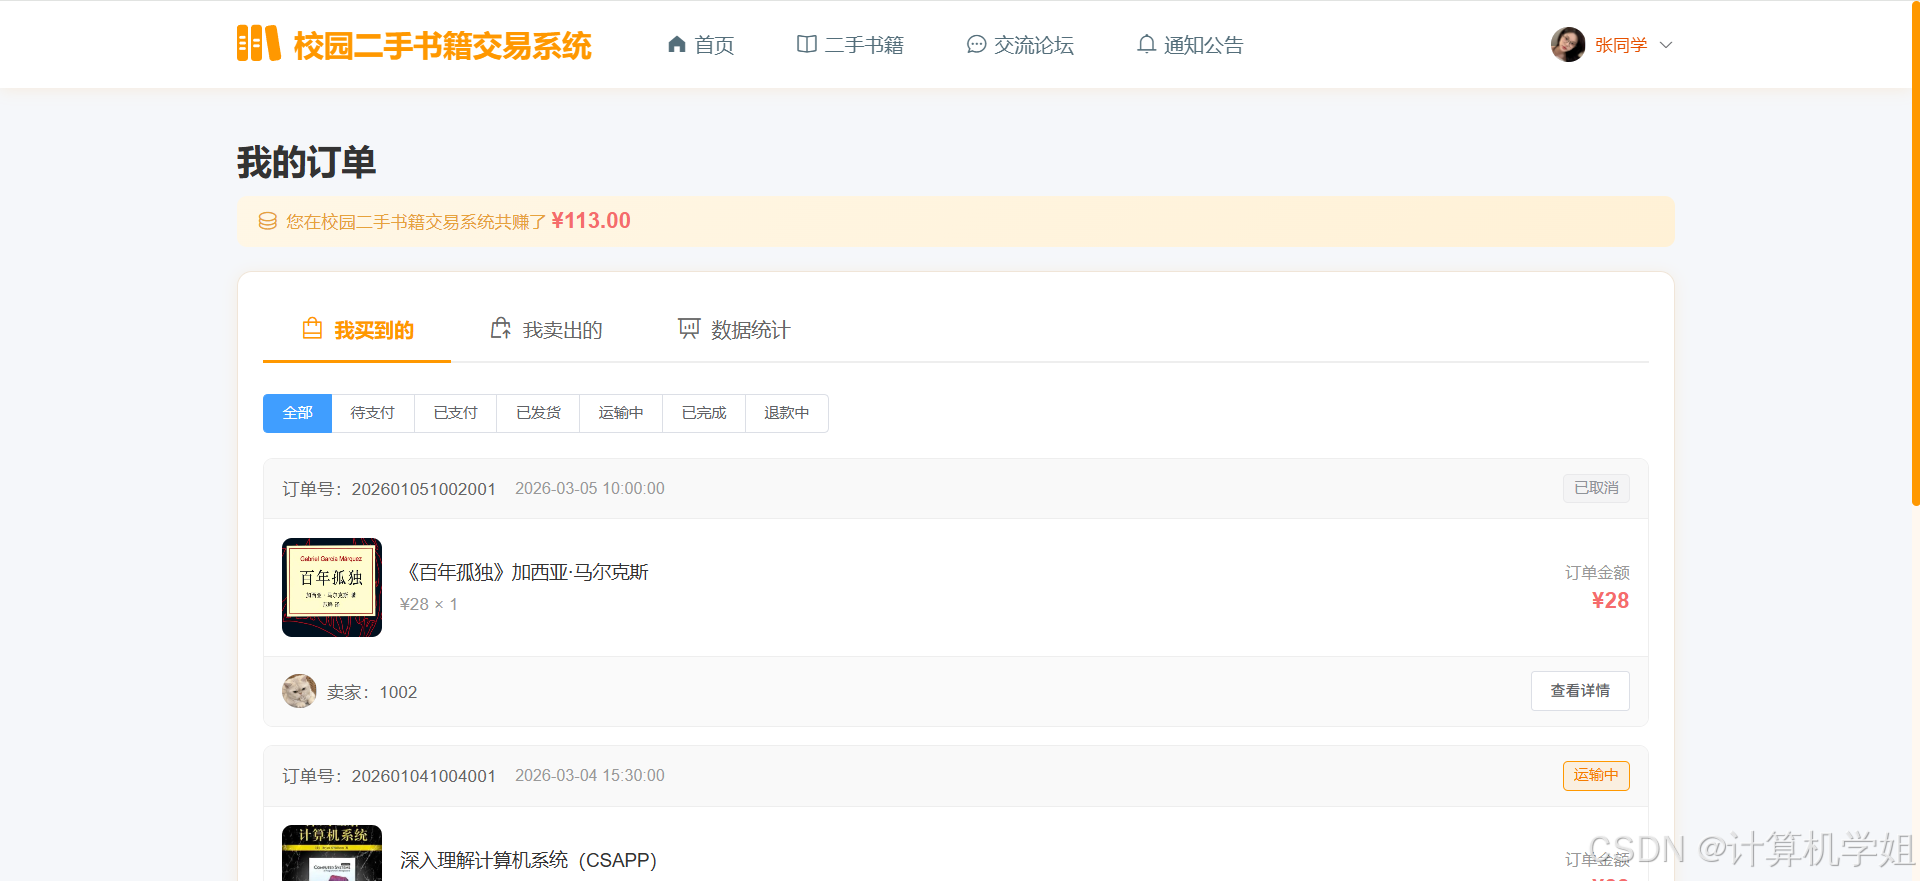1920x881 pixels.
Task: Filter orders by 已完成
Action: click(x=704, y=413)
